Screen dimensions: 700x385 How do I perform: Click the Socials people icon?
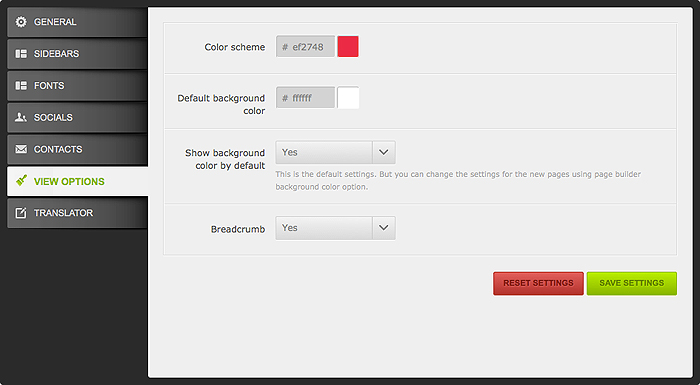21,117
